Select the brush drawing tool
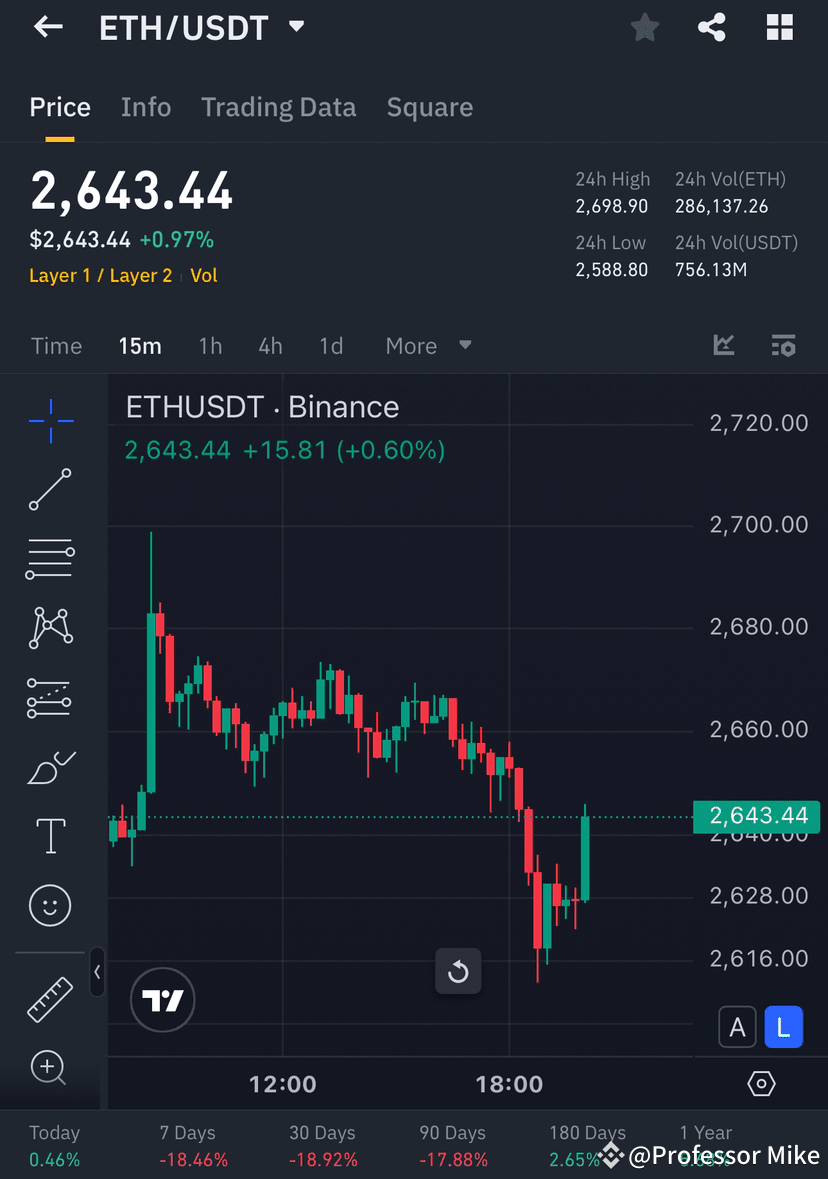 49,766
